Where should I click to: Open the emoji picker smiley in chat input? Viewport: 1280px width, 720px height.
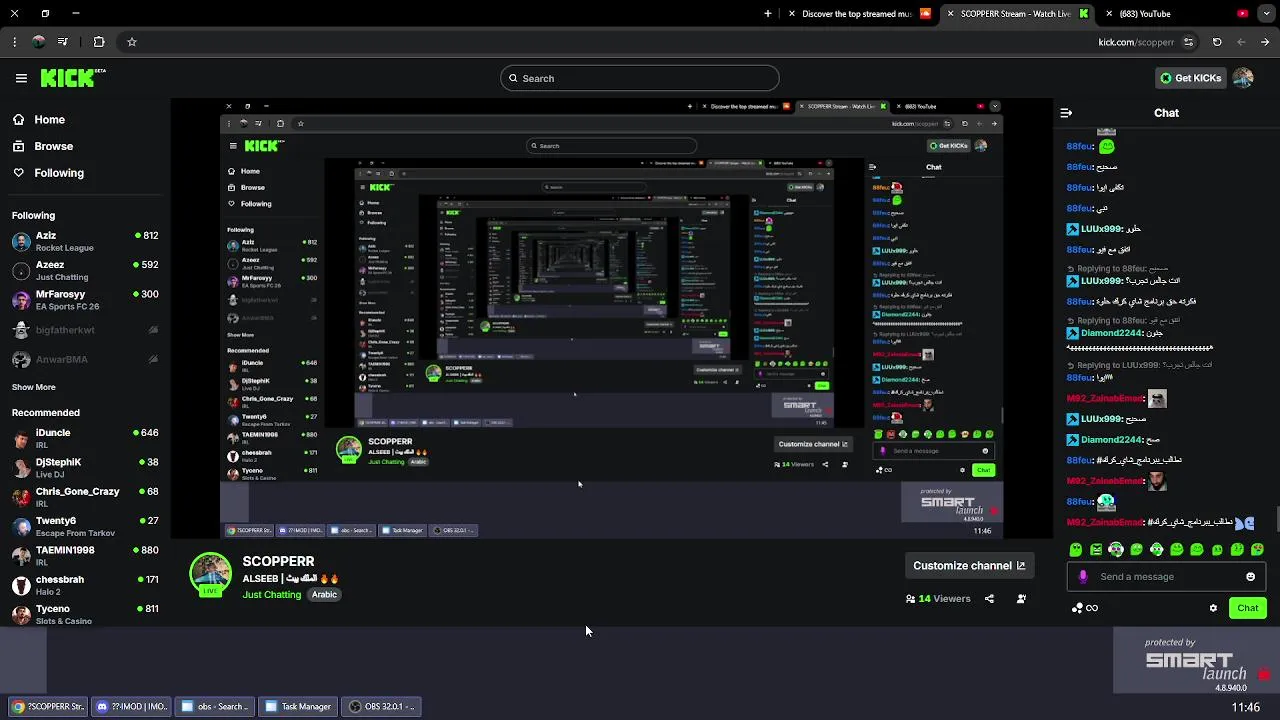pos(1250,577)
